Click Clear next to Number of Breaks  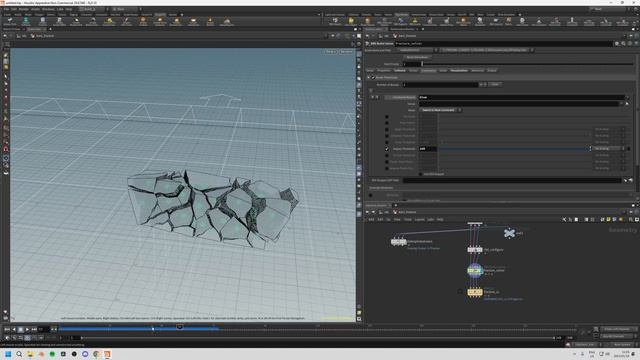(x=495, y=84)
